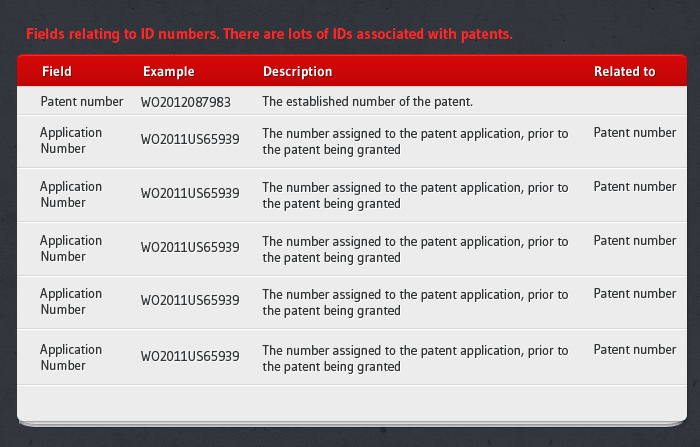Select the Description column header
Viewport: 700px width, 447px height.
click(297, 72)
